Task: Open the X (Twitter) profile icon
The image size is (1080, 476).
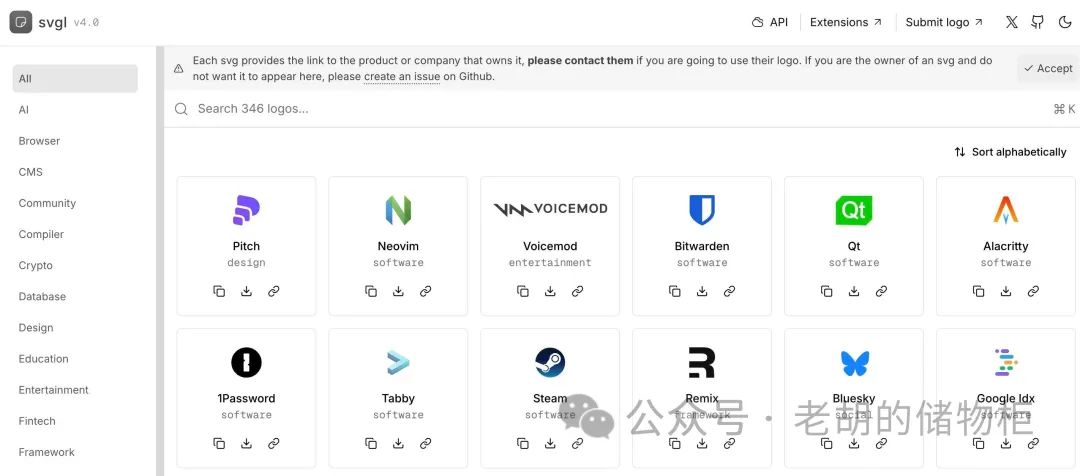Action: point(1011,22)
